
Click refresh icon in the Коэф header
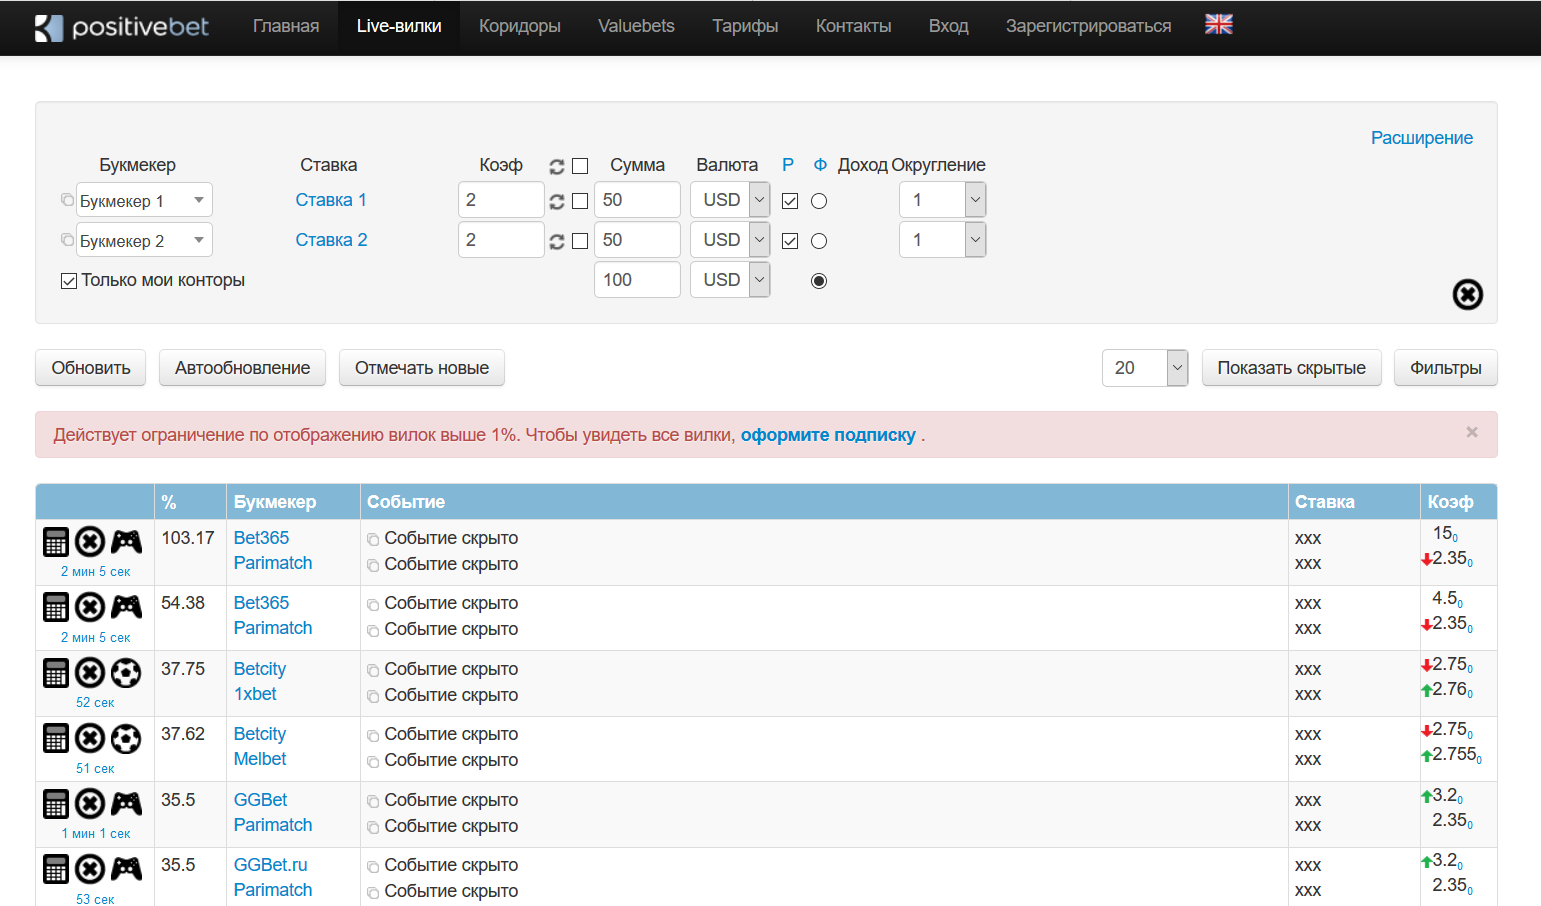pos(557,166)
